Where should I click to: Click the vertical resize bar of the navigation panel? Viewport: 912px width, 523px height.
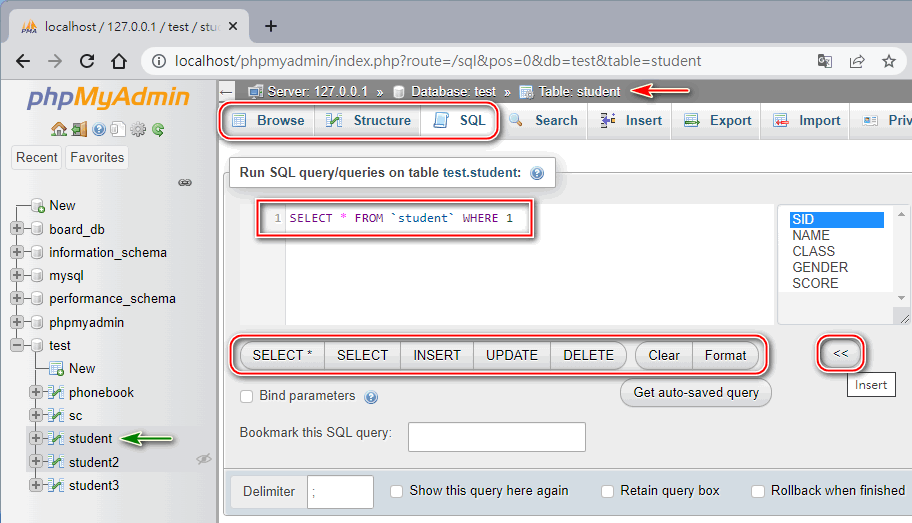[x=217, y=300]
